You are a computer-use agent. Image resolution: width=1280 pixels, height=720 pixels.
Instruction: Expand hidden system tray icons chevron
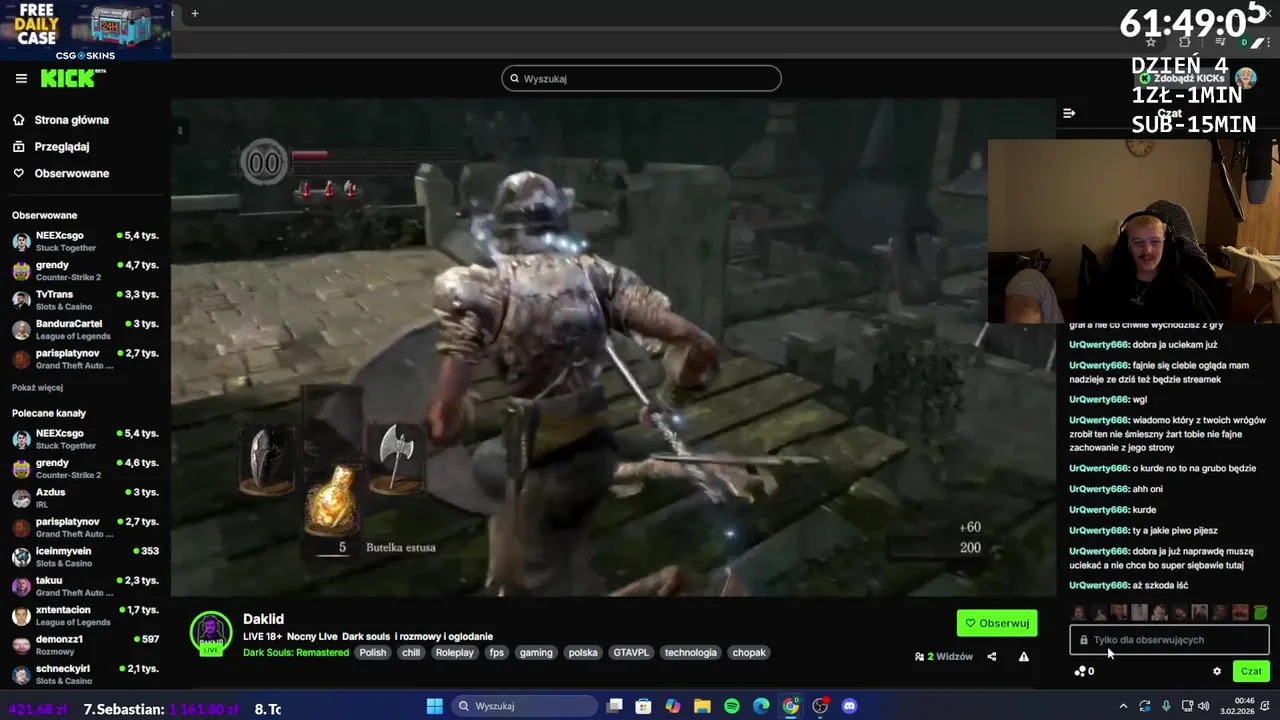pos(1123,706)
